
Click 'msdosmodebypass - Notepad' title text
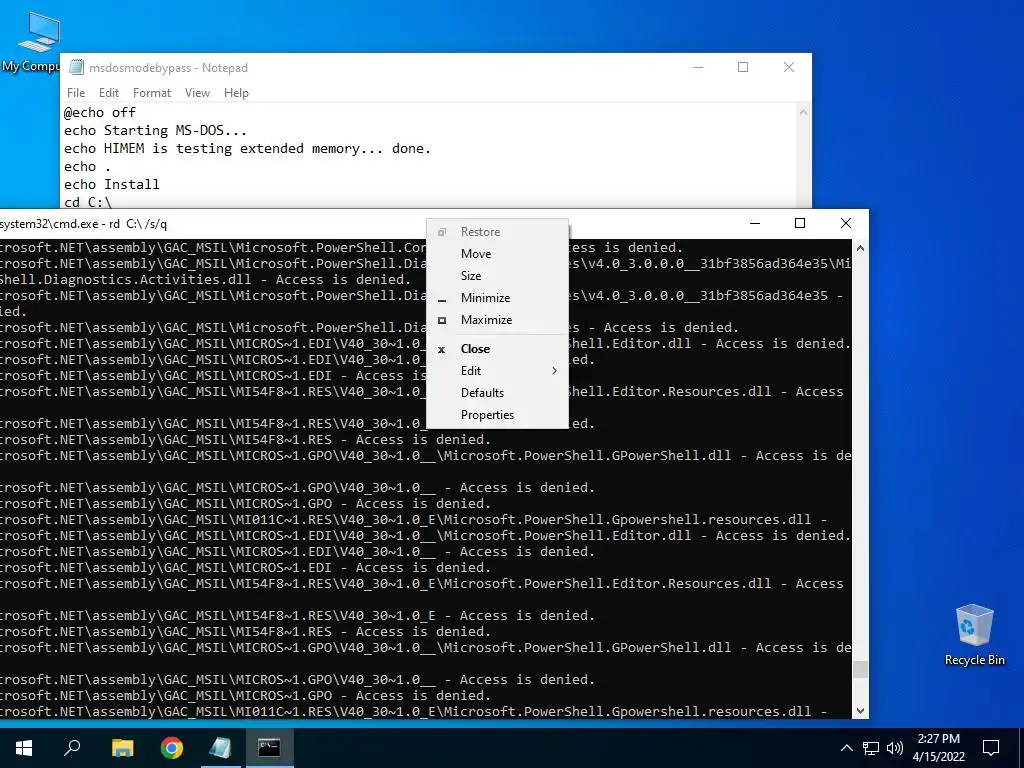tap(168, 68)
